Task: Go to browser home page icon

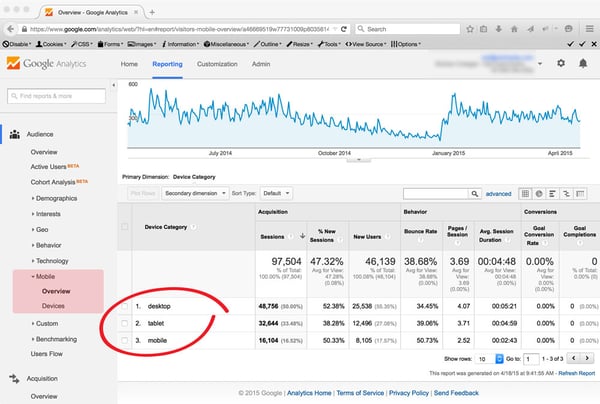Action: [514, 29]
